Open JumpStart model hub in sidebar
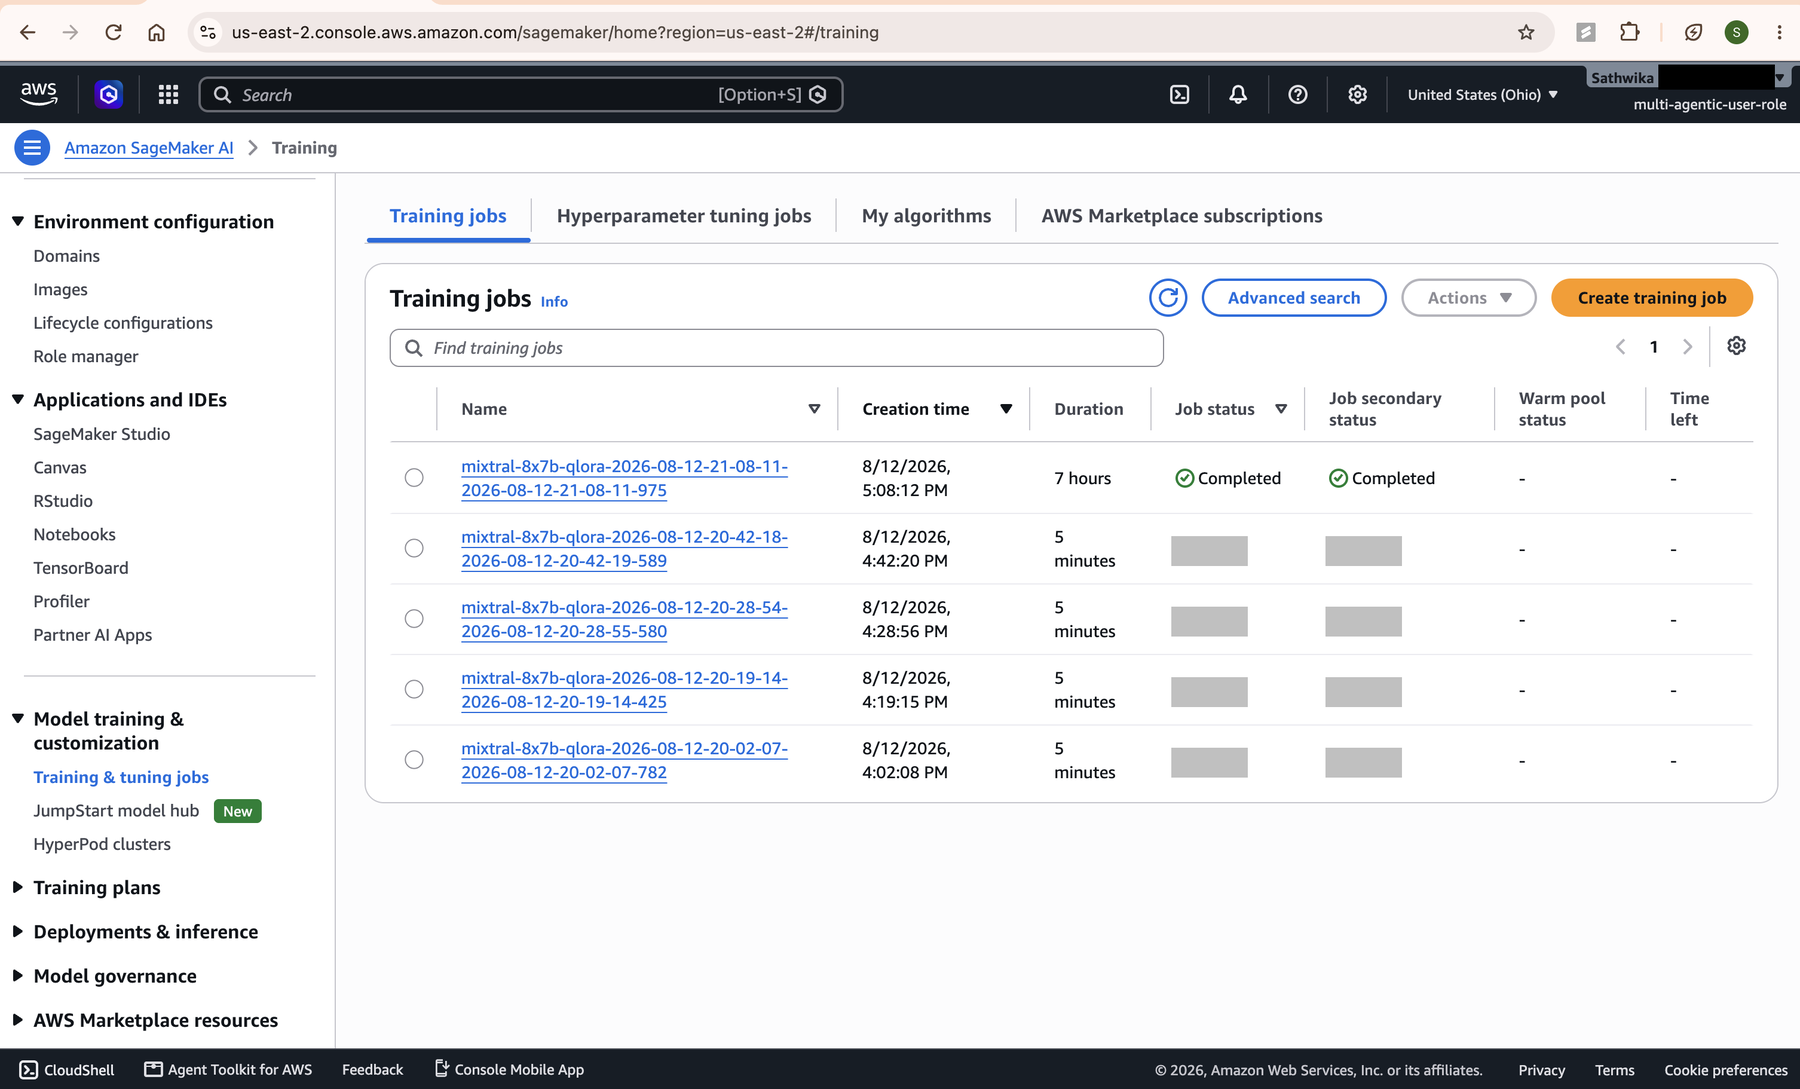This screenshot has height=1089, width=1800. click(116, 811)
